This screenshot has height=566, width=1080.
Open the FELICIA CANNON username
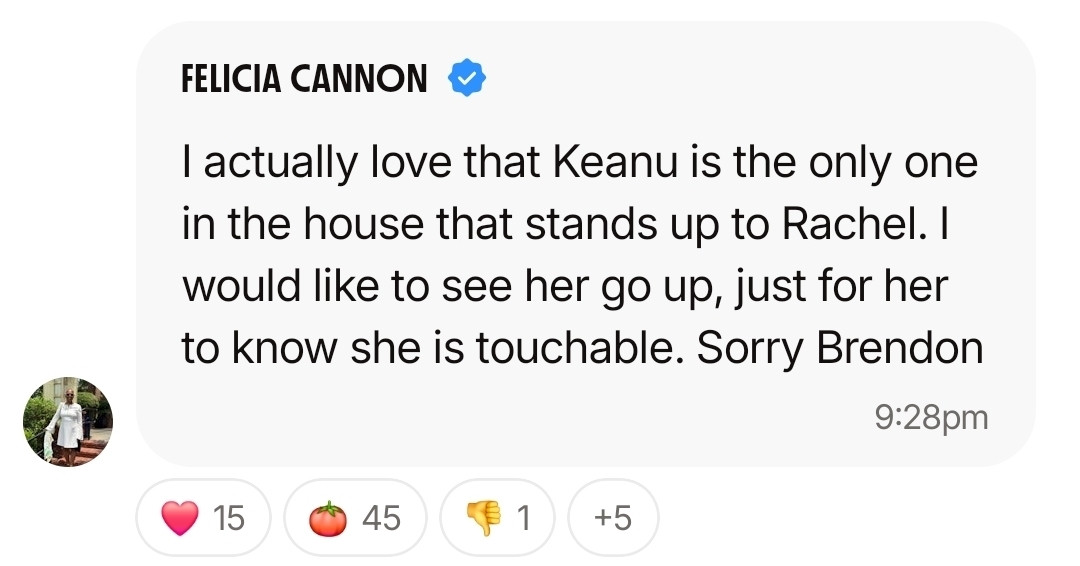304,78
